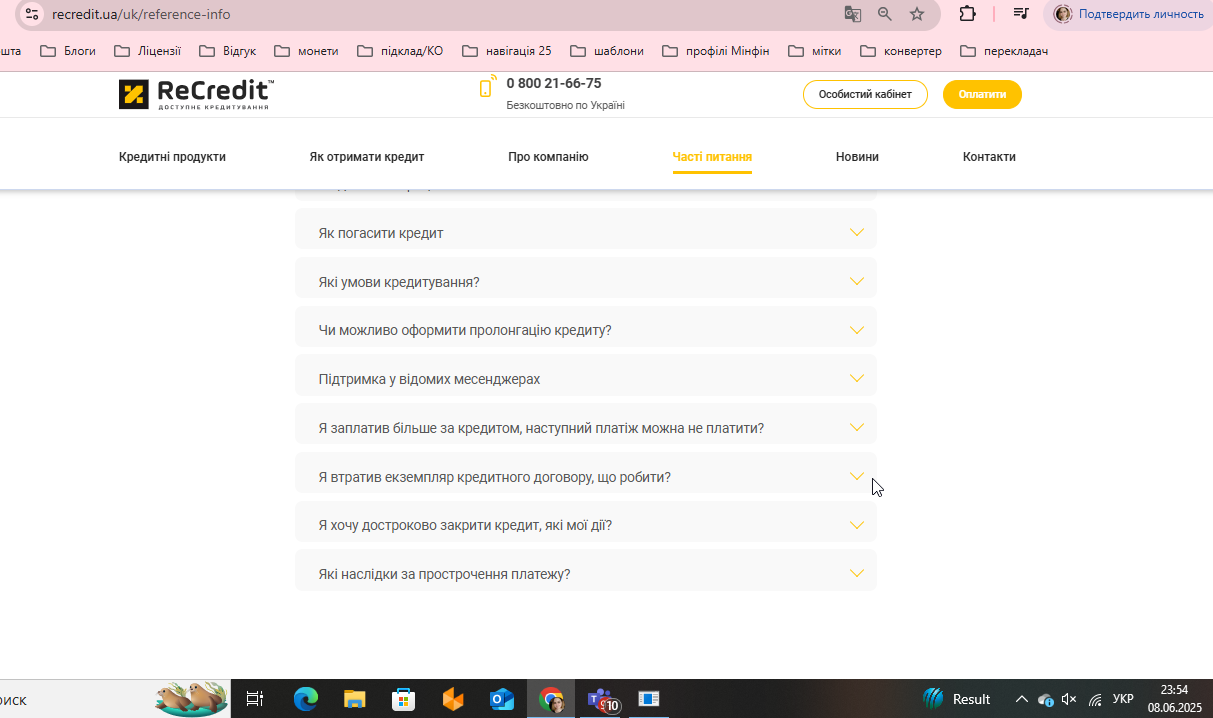
Task: Open the media control icon in browser toolbar
Action: 1021,14
